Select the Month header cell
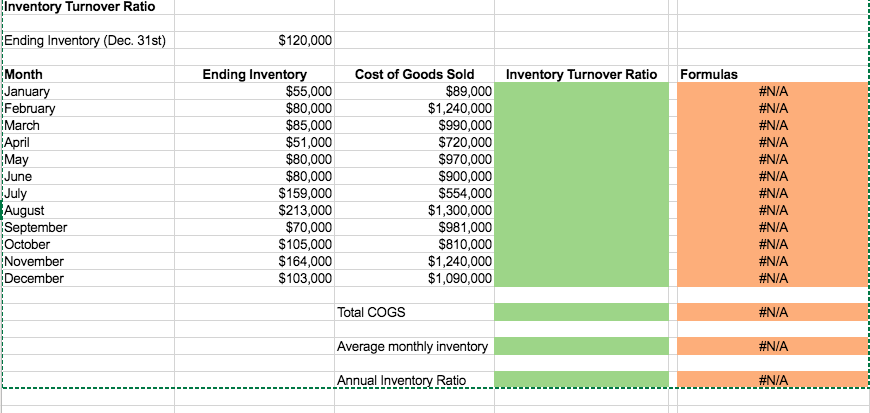The height and width of the screenshot is (413, 870). [88, 74]
